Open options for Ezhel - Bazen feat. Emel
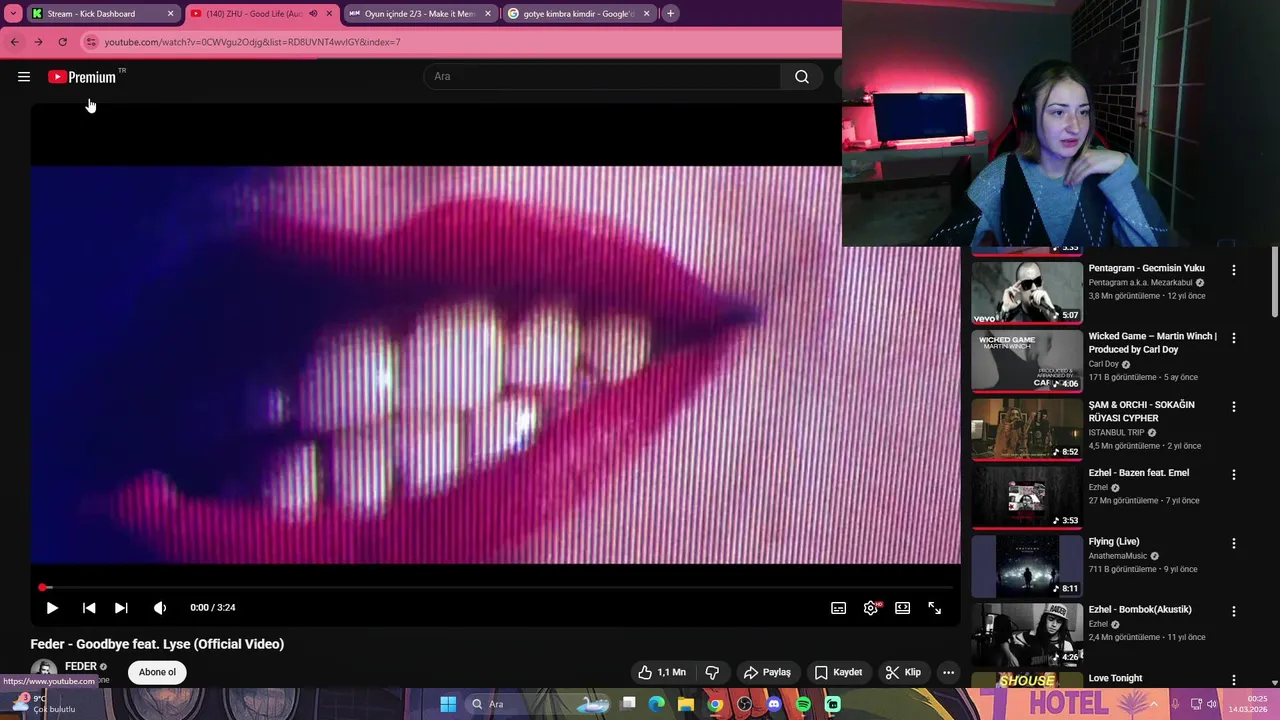Viewport: 1280px width, 720px height. click(x=1233, y=475)
